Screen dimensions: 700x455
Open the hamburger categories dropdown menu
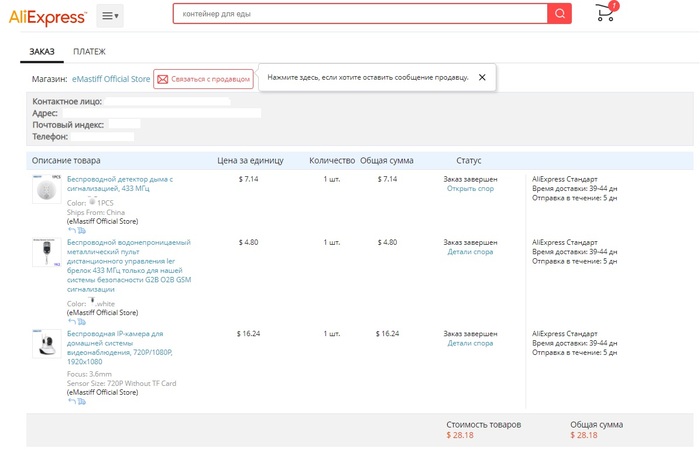coord(110,15)
